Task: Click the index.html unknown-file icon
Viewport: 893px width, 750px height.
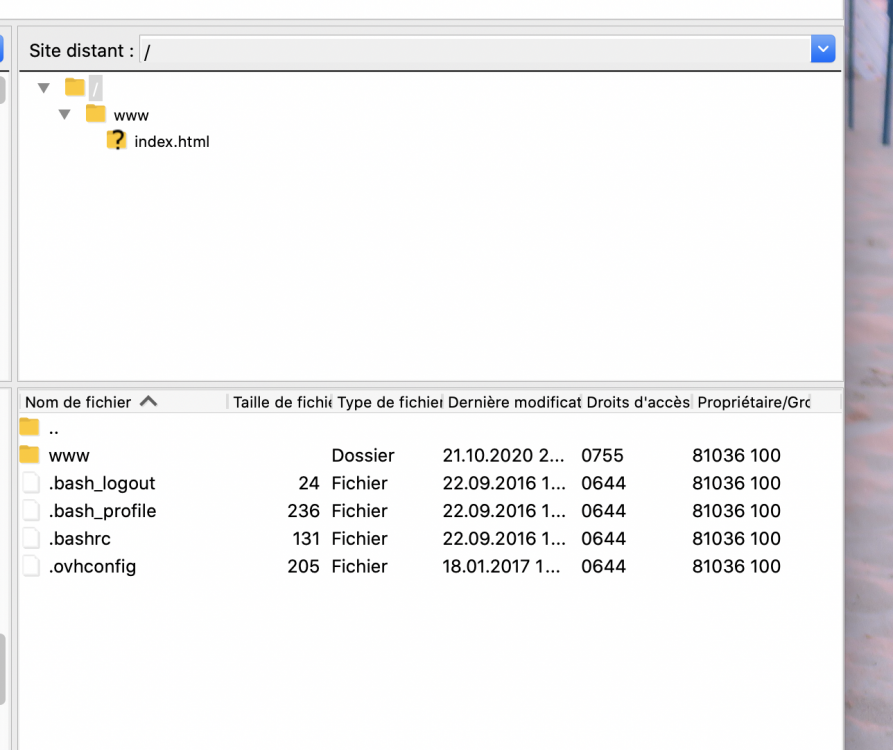Action: tap(117, 141)
